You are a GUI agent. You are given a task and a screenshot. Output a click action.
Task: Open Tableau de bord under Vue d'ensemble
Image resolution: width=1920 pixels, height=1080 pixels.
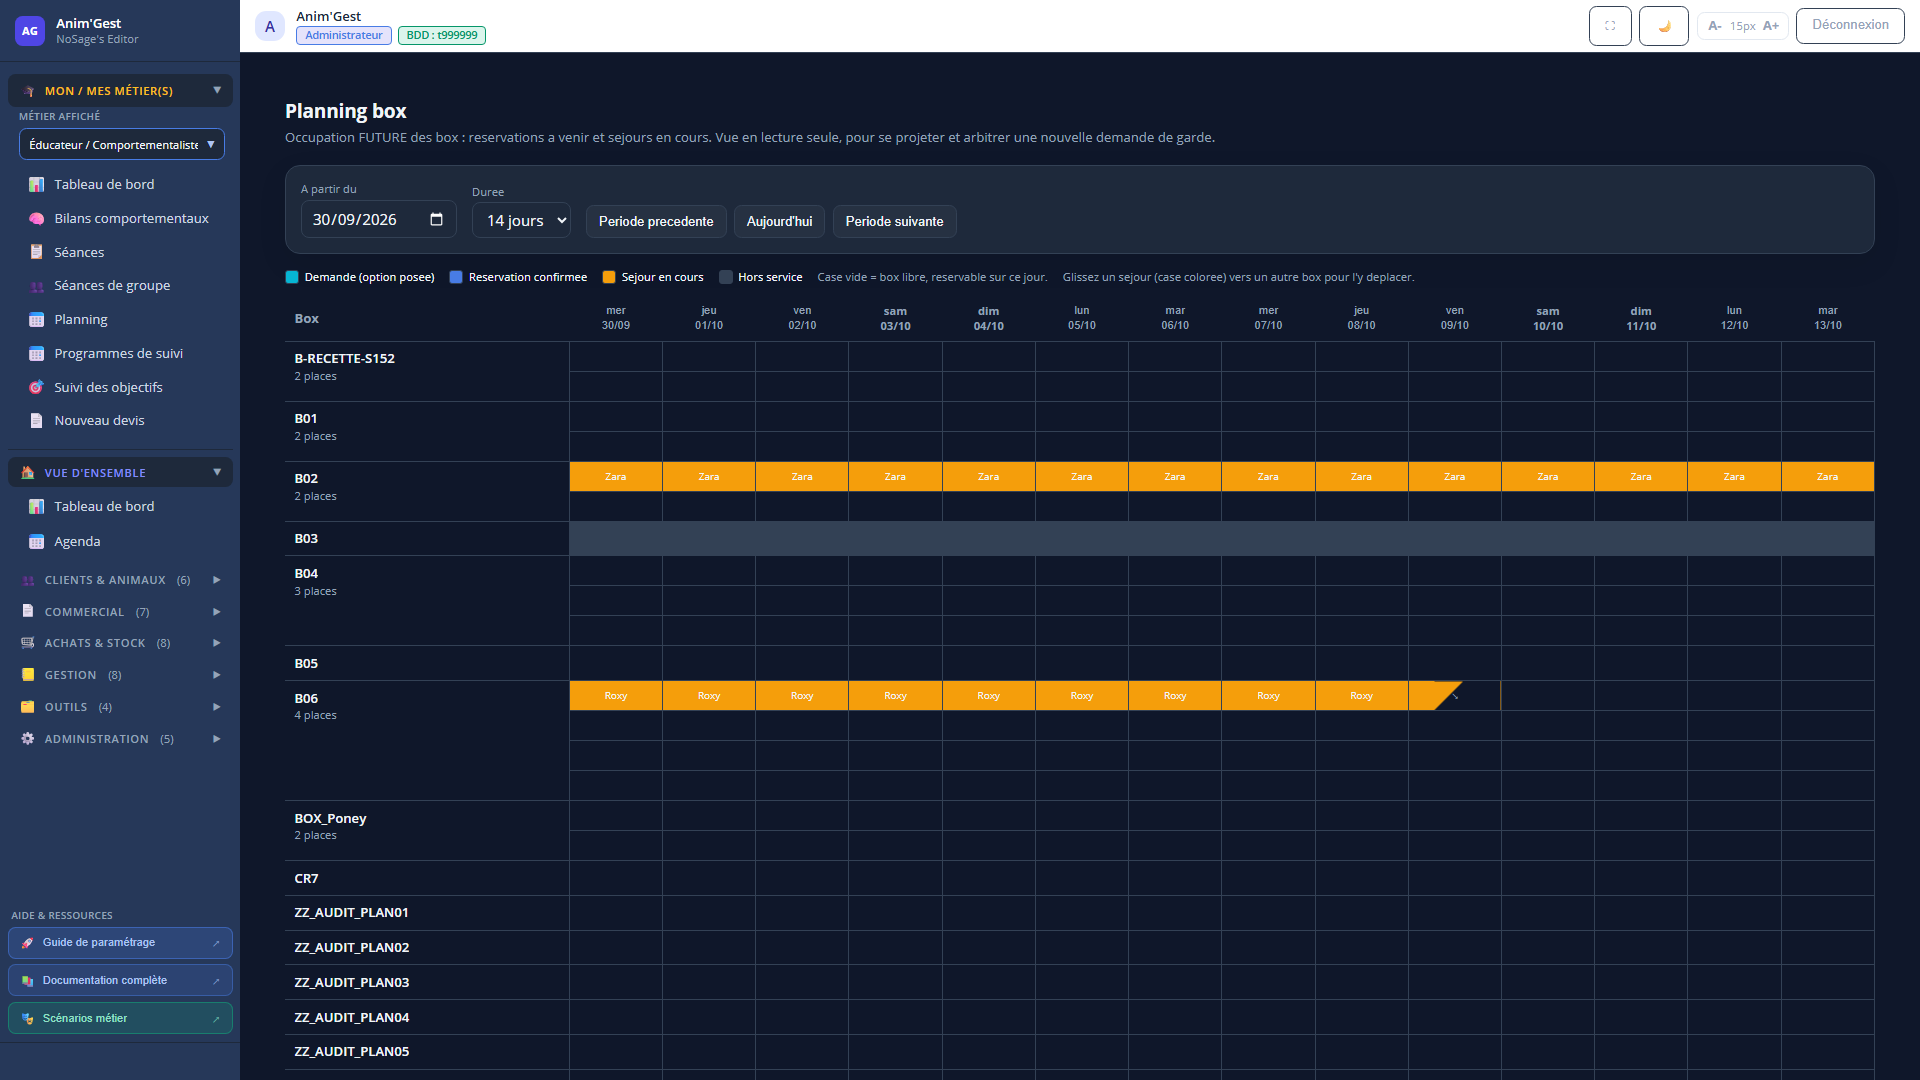coord(104,507)
